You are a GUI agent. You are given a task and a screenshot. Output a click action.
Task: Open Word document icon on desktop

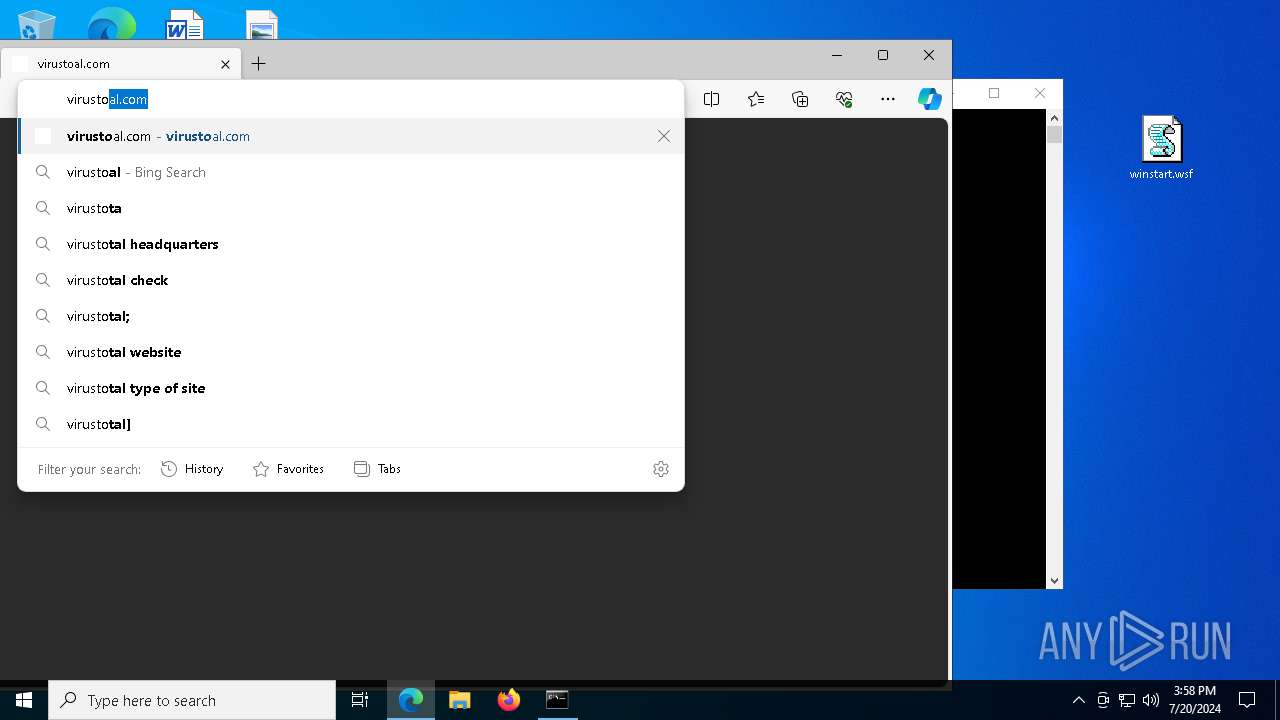pos(185,24)
